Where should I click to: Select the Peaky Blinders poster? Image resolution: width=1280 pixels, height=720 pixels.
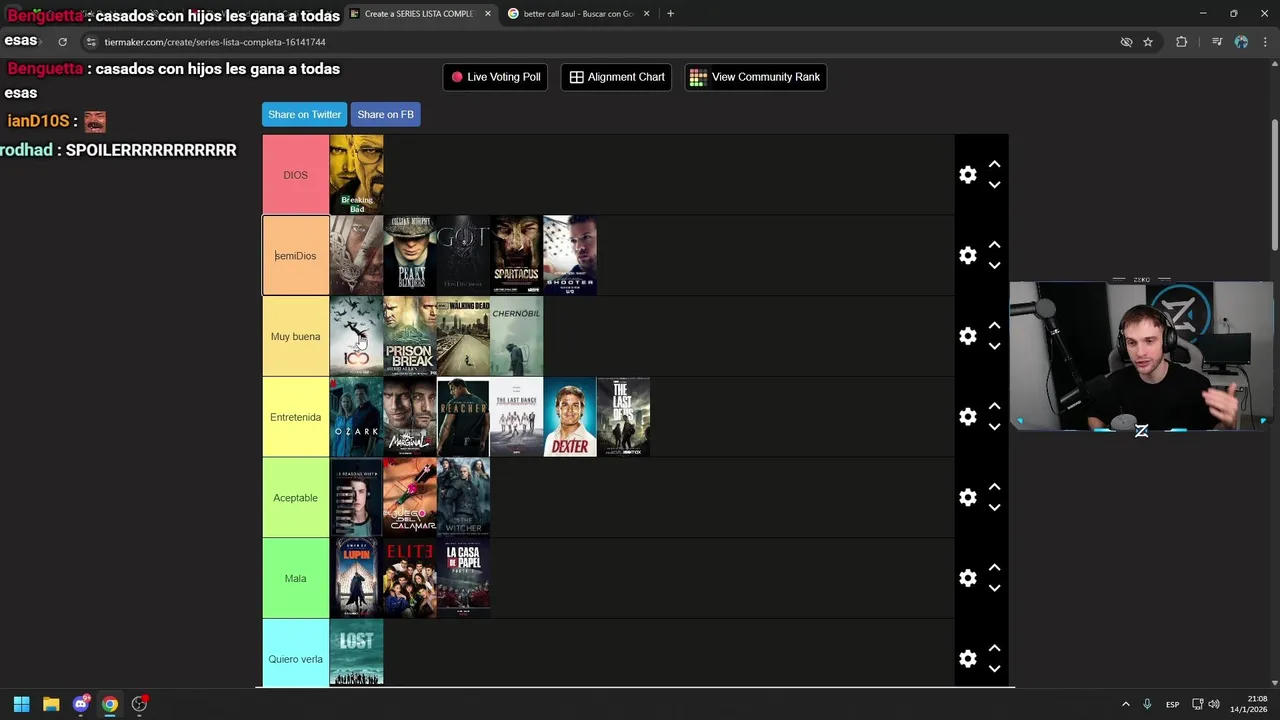click(x=410, y=256)
